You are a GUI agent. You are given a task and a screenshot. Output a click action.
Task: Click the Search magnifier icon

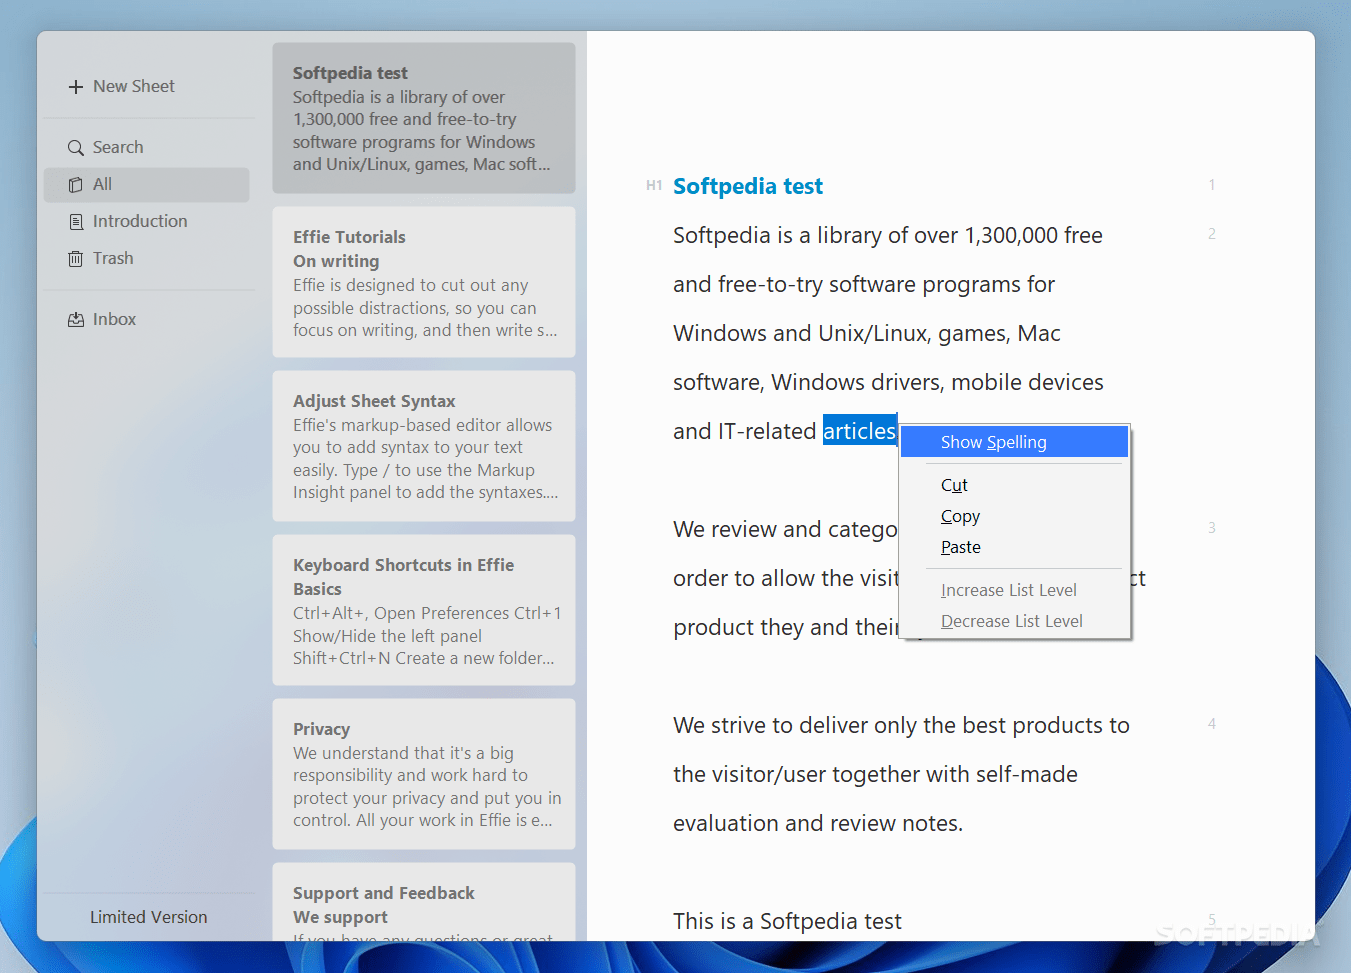76,148
